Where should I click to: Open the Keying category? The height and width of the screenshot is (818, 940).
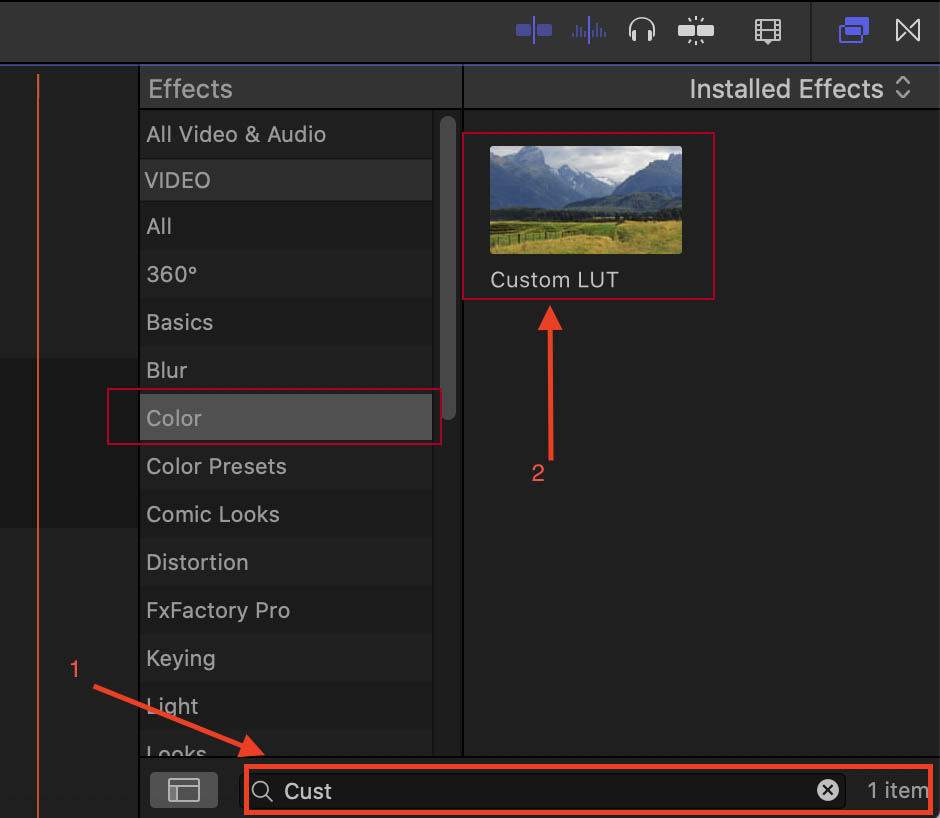coord(286,658)
